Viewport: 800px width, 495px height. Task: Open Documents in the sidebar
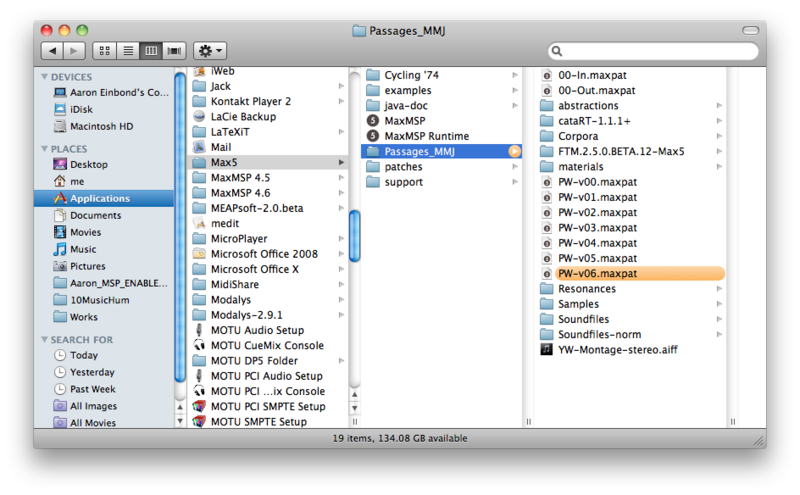87,215
